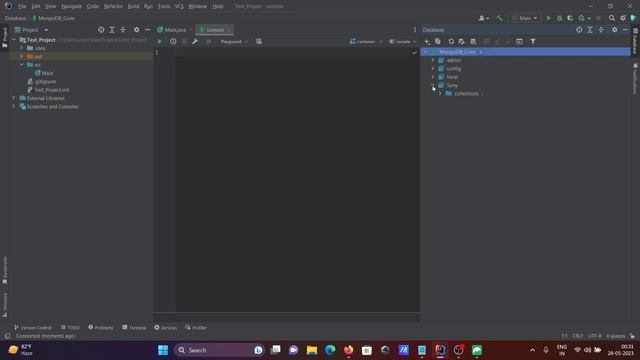Viewport: 640px width, 360px height.
Task: Expand External Libraries node
Action: click(13, 98)
